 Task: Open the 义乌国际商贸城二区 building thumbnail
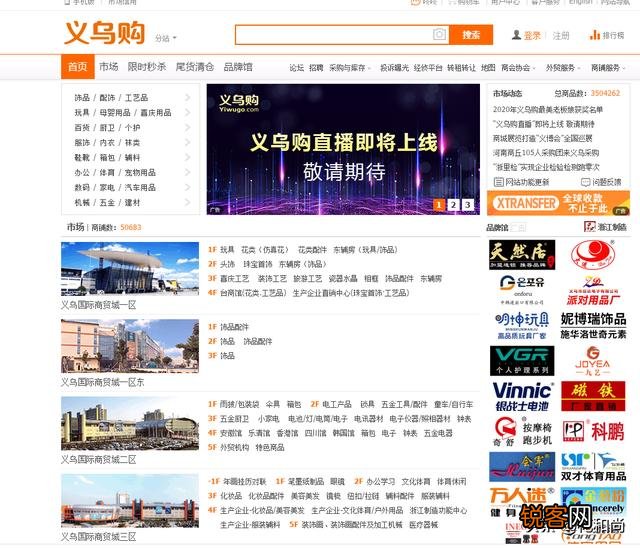(x=130, y=423)
